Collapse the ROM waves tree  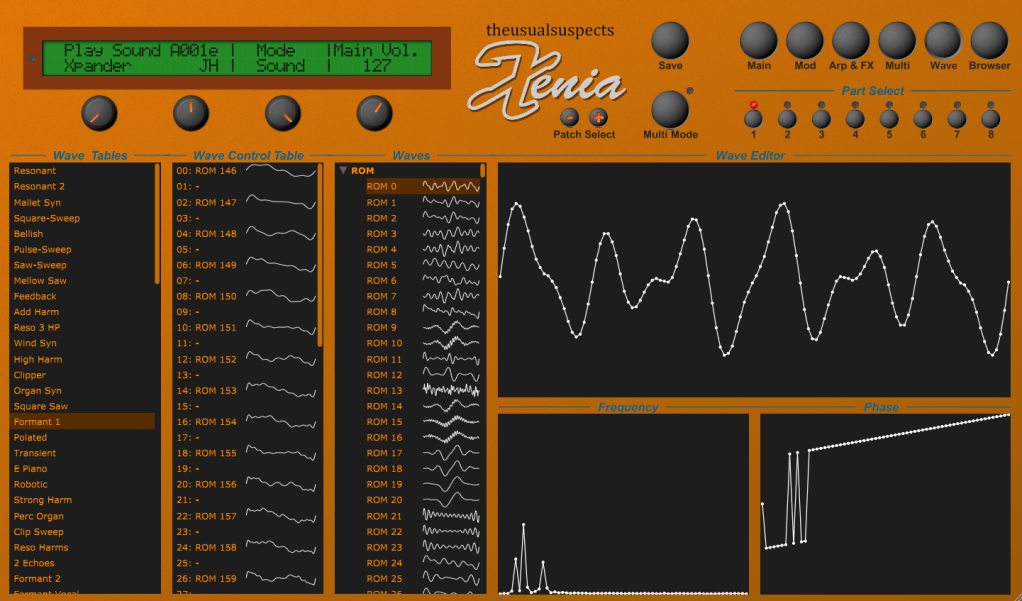coord(343,171)
